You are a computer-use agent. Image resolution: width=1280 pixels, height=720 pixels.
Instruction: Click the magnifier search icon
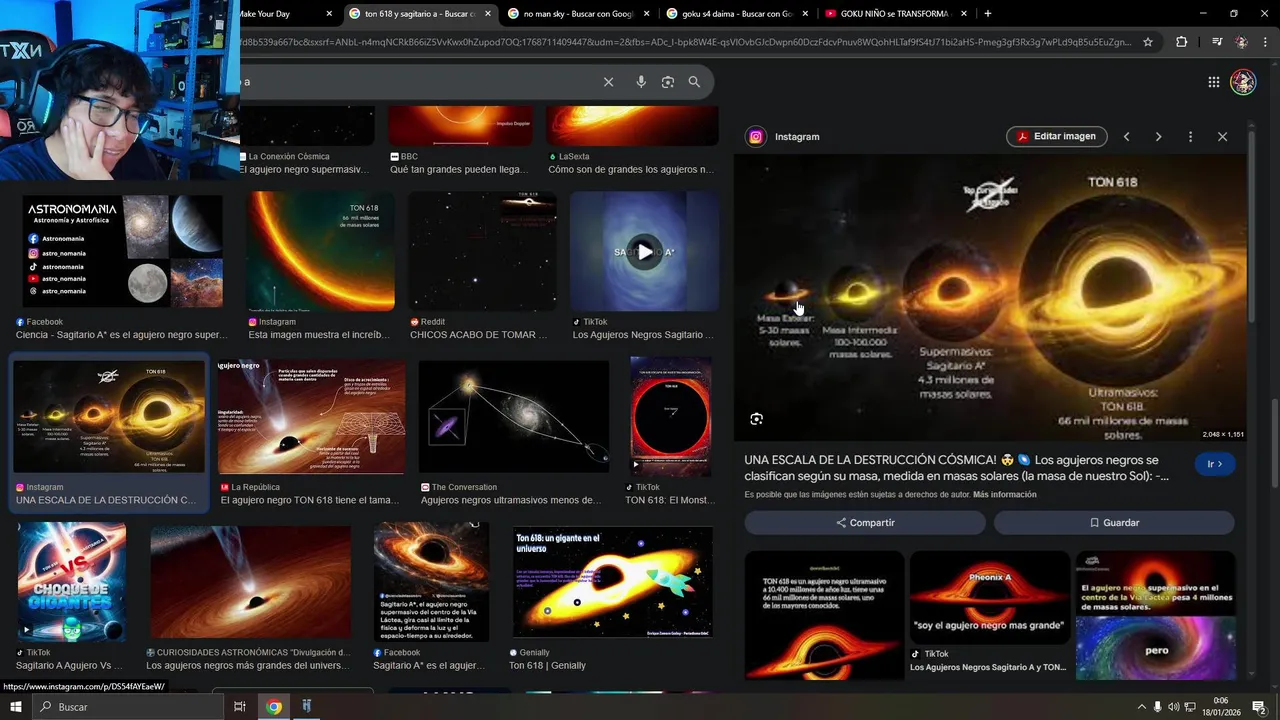694,82
